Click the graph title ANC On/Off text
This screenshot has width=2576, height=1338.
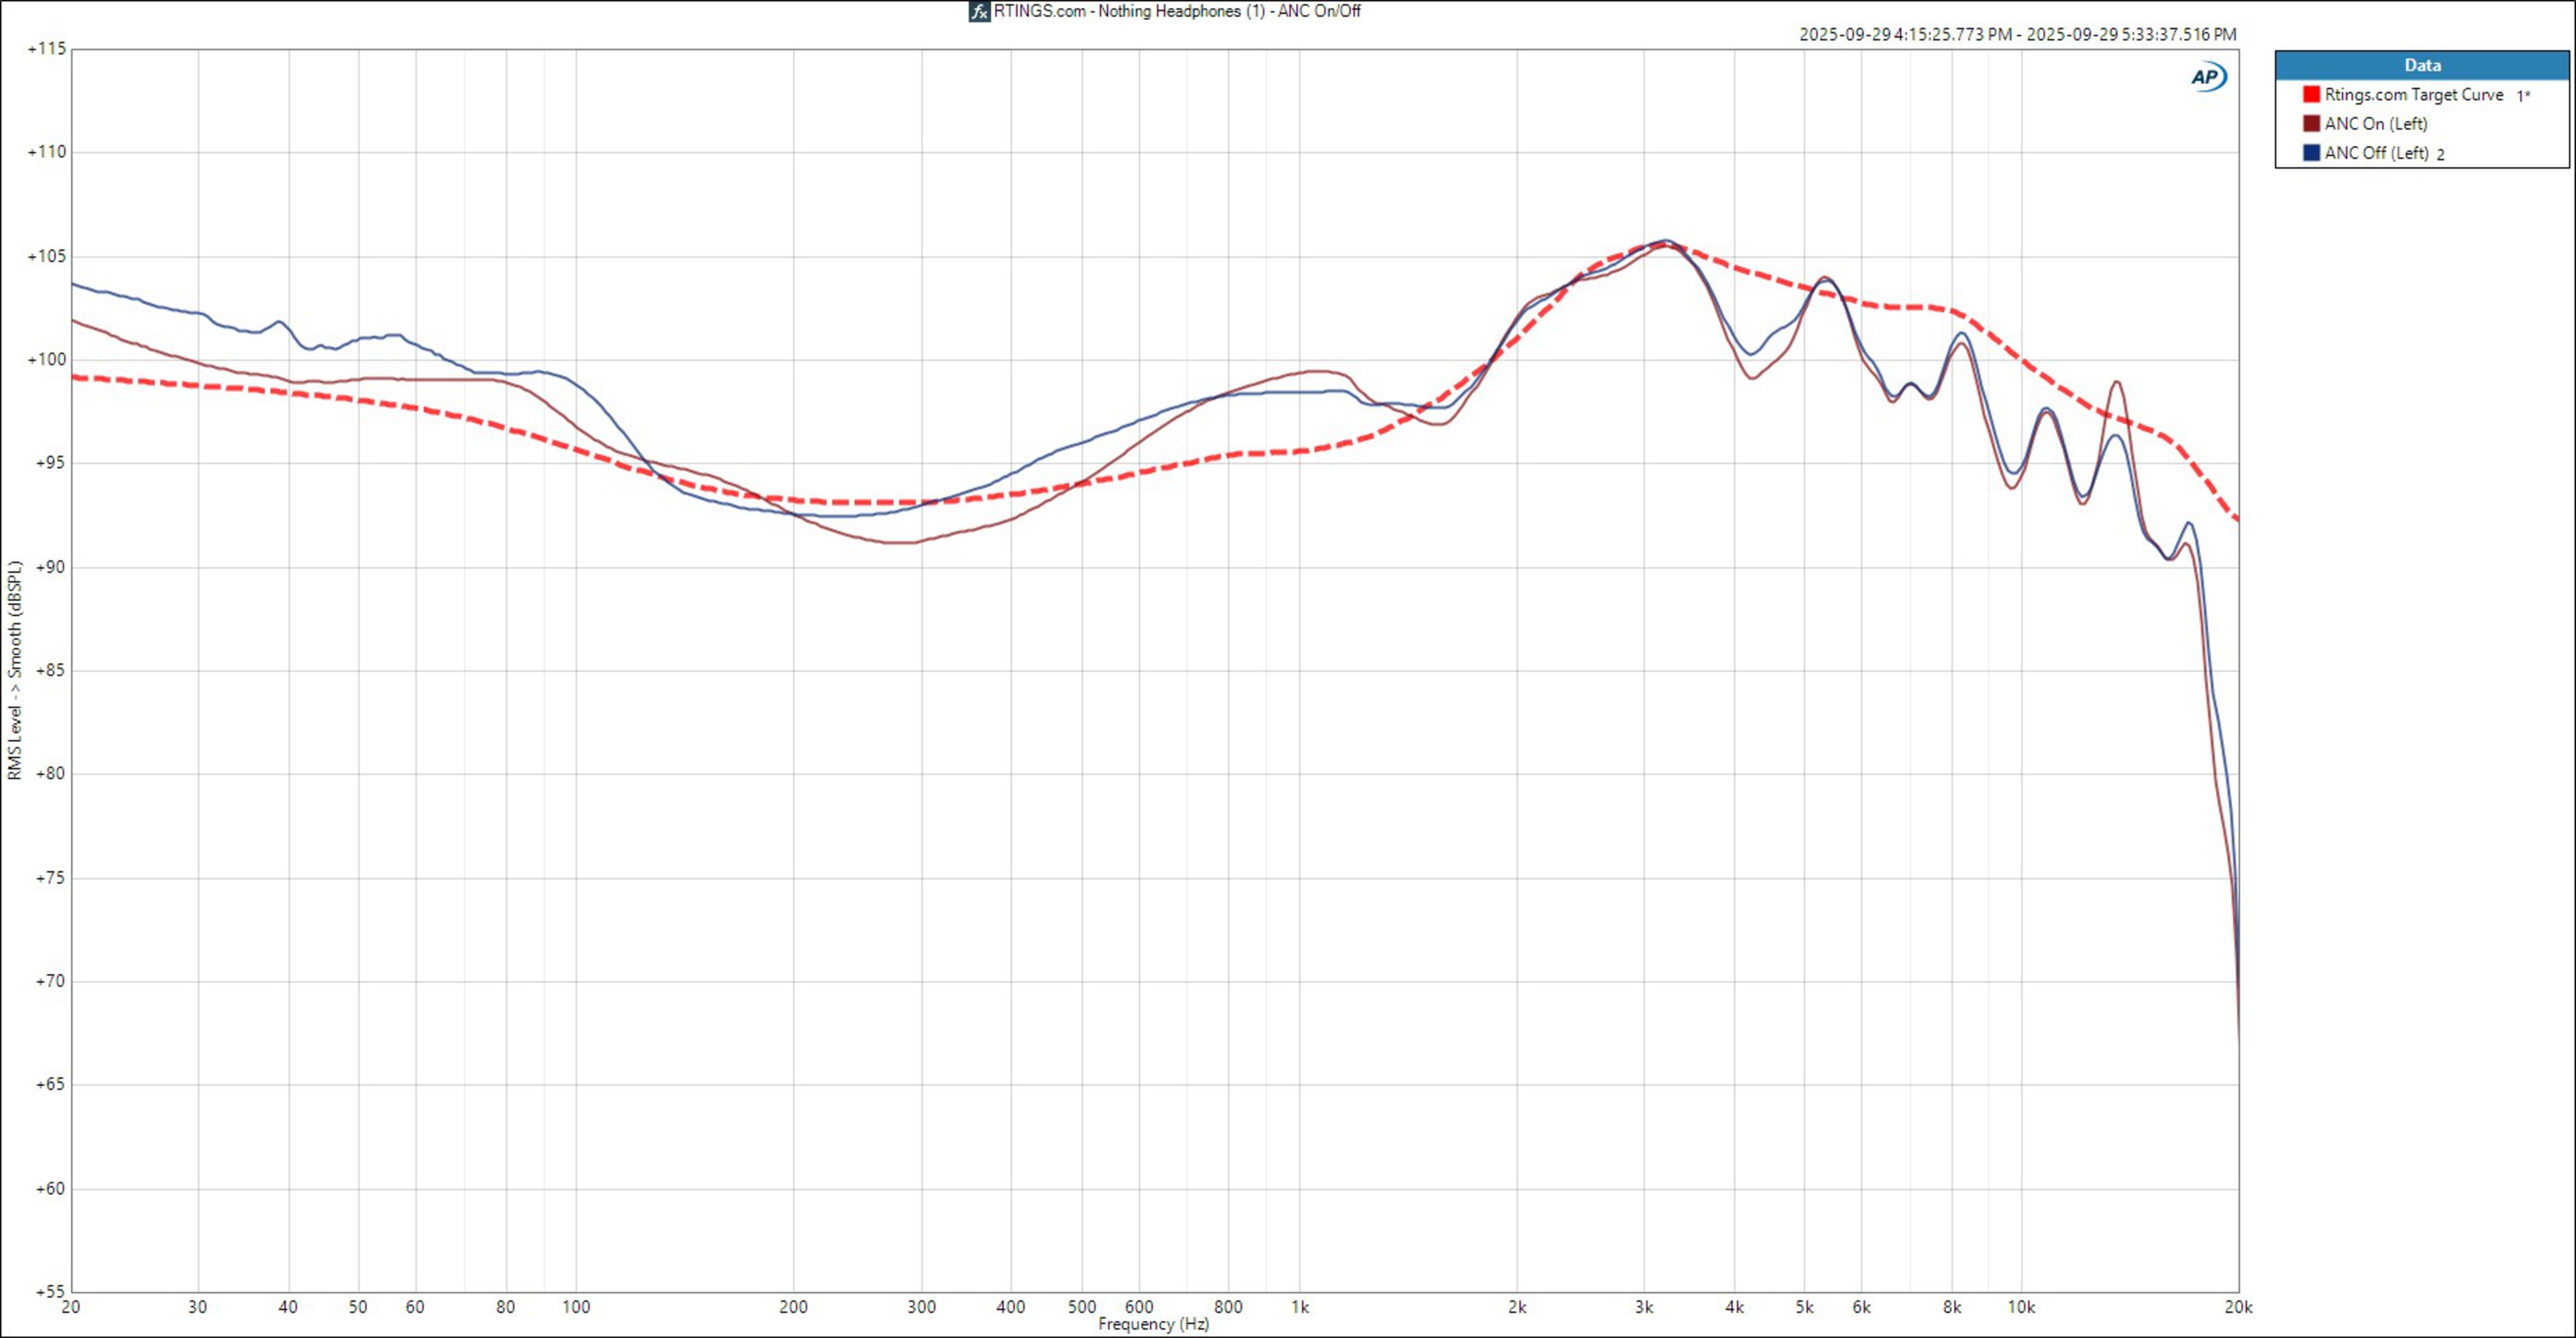click(1176, 11)
